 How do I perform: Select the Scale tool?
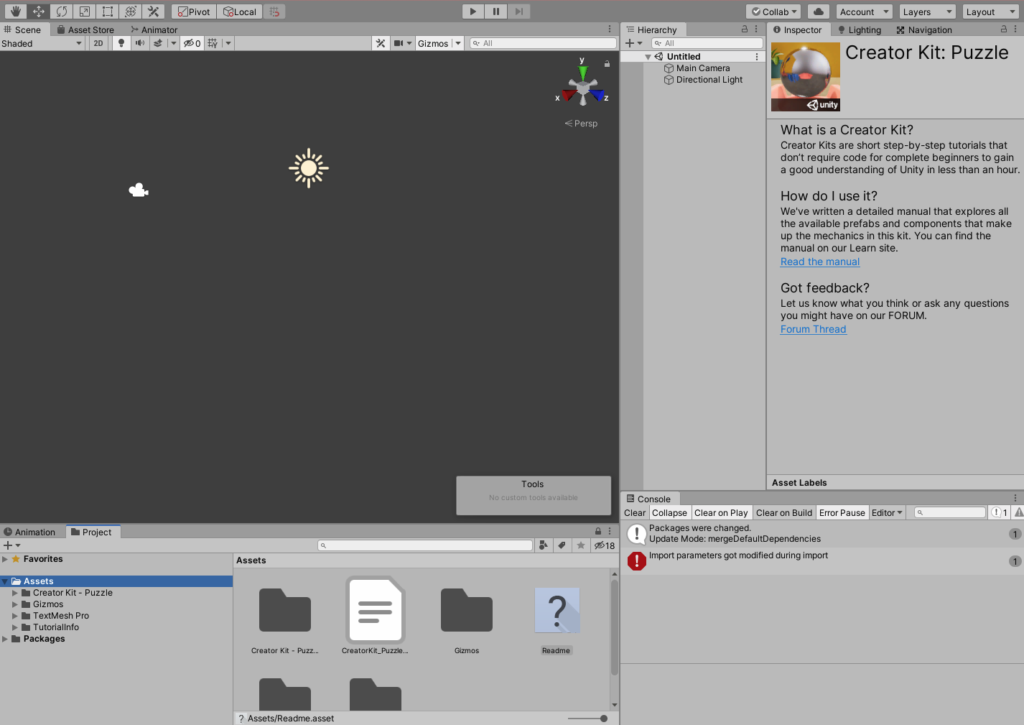pyautogui.click(x=84, y=12)
